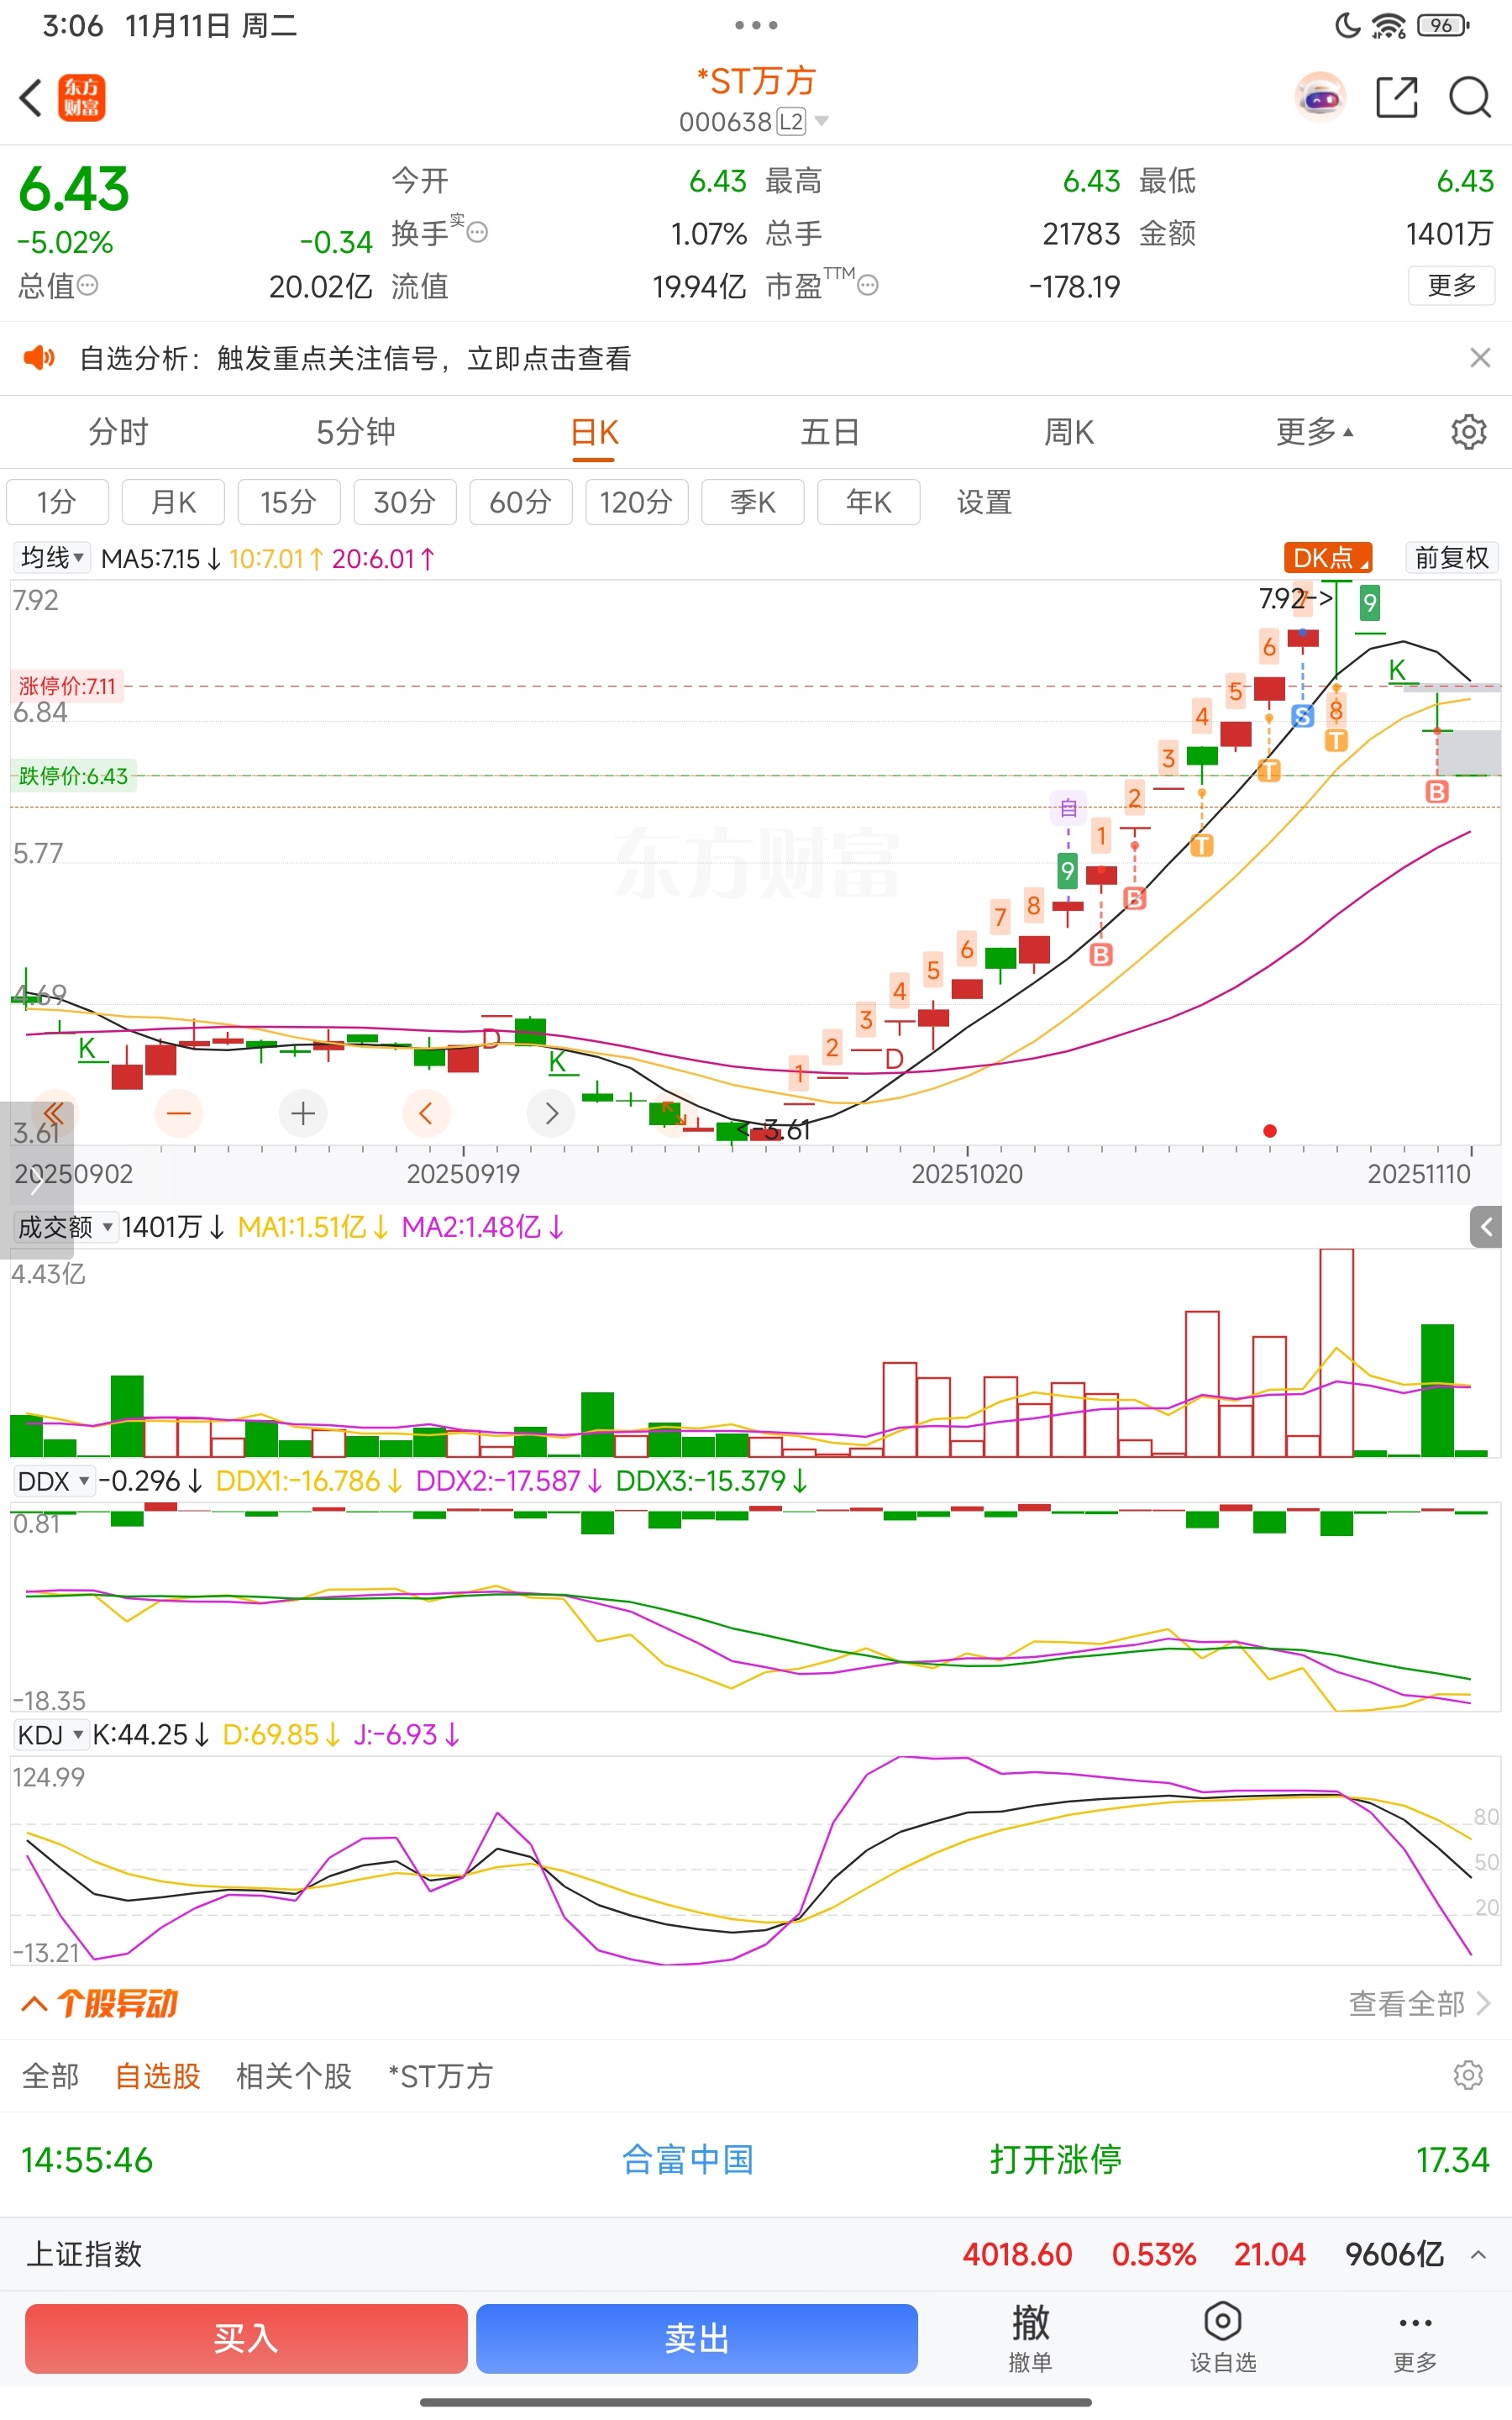1512x2420 pixels.
Task: Tap the blue S signal marker
Action: 1302,716
